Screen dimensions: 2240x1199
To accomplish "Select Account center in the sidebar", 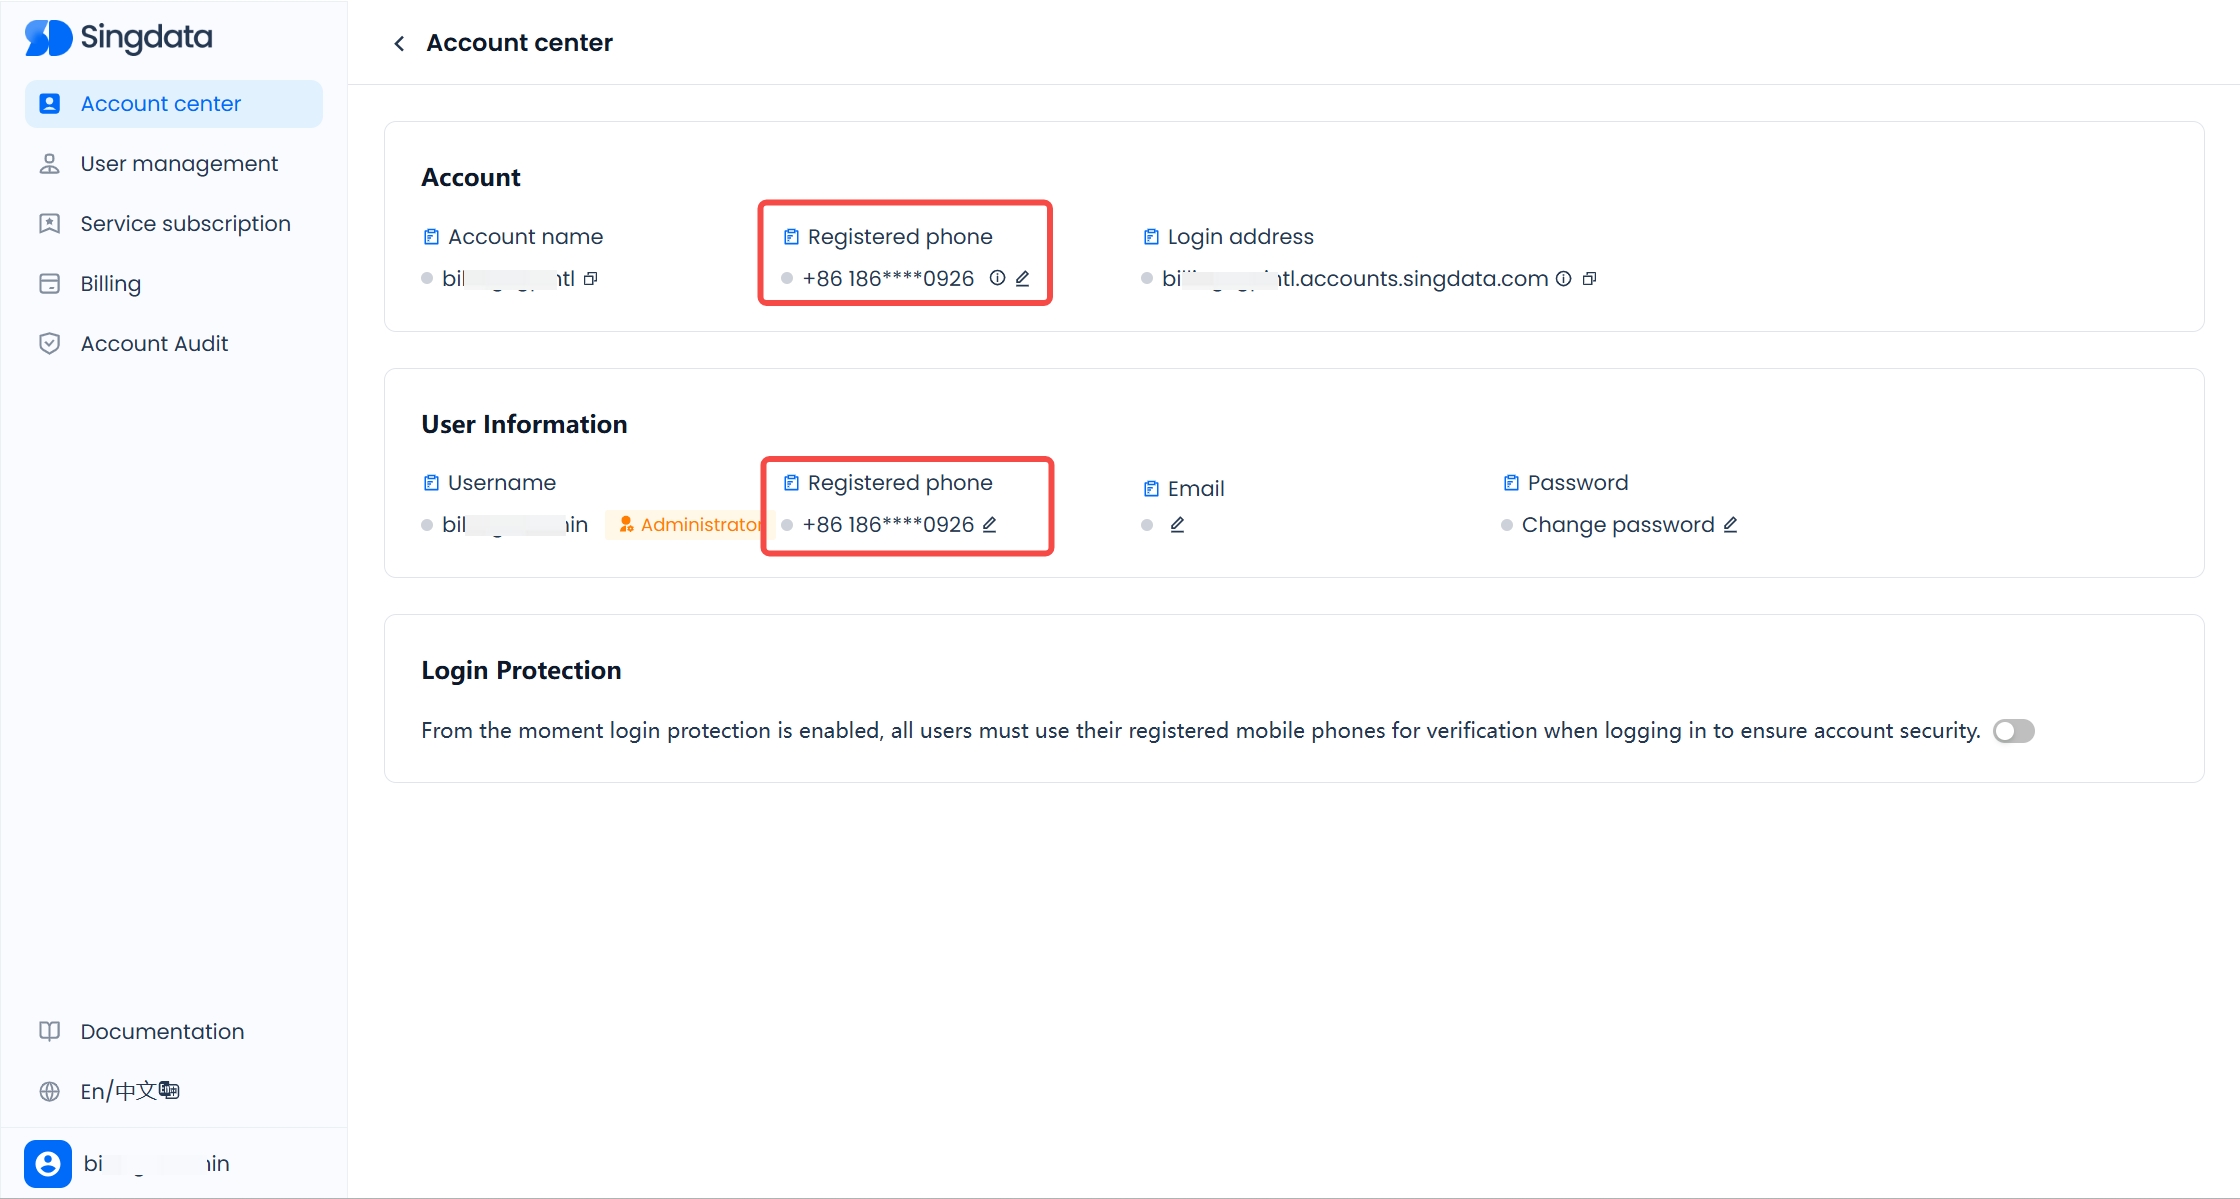I will click(x=160, y=104).
